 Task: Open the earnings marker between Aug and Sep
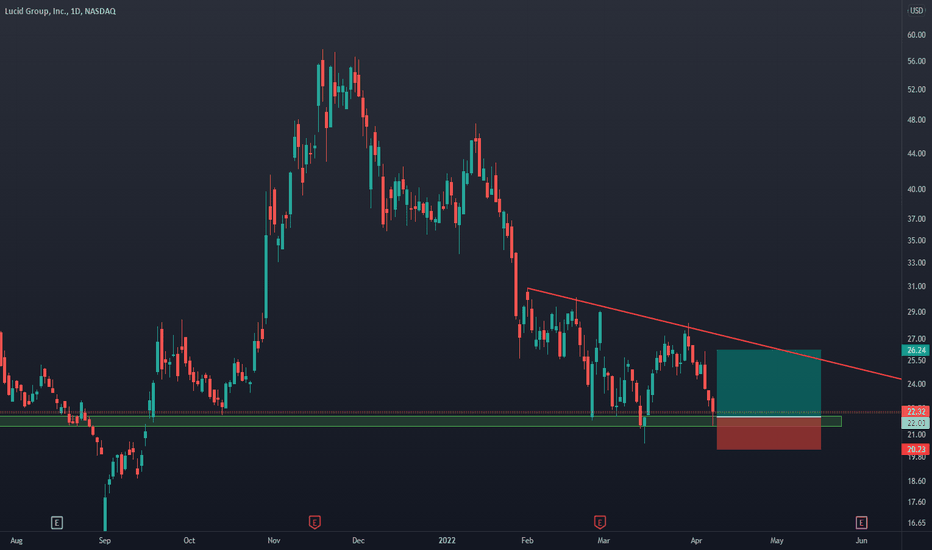click(56, 523)
